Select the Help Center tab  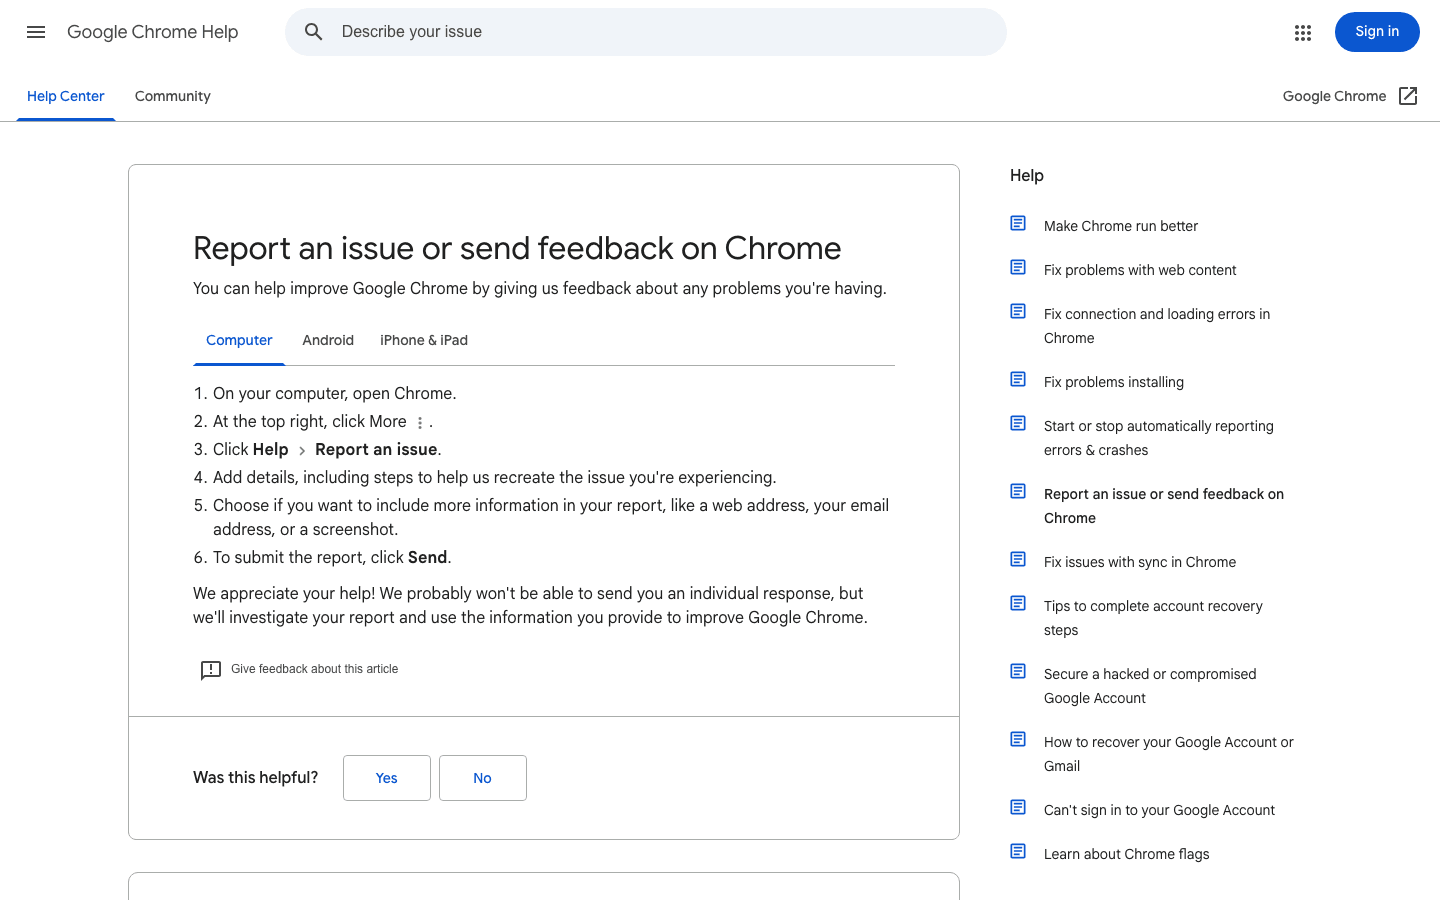coord(66,96)
